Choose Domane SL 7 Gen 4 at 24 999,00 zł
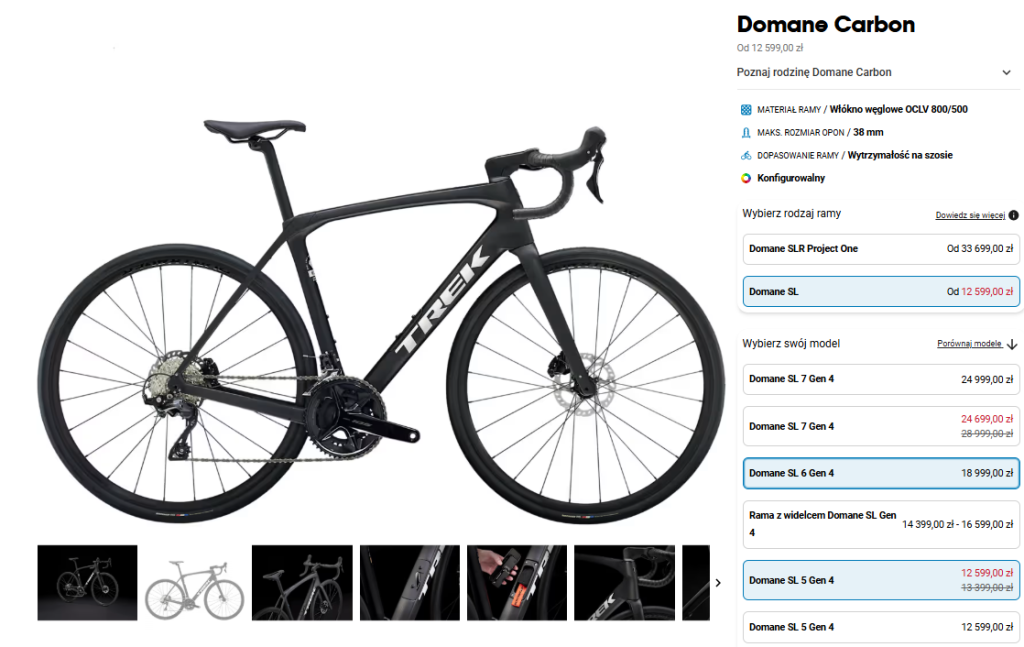 point(881,379)
